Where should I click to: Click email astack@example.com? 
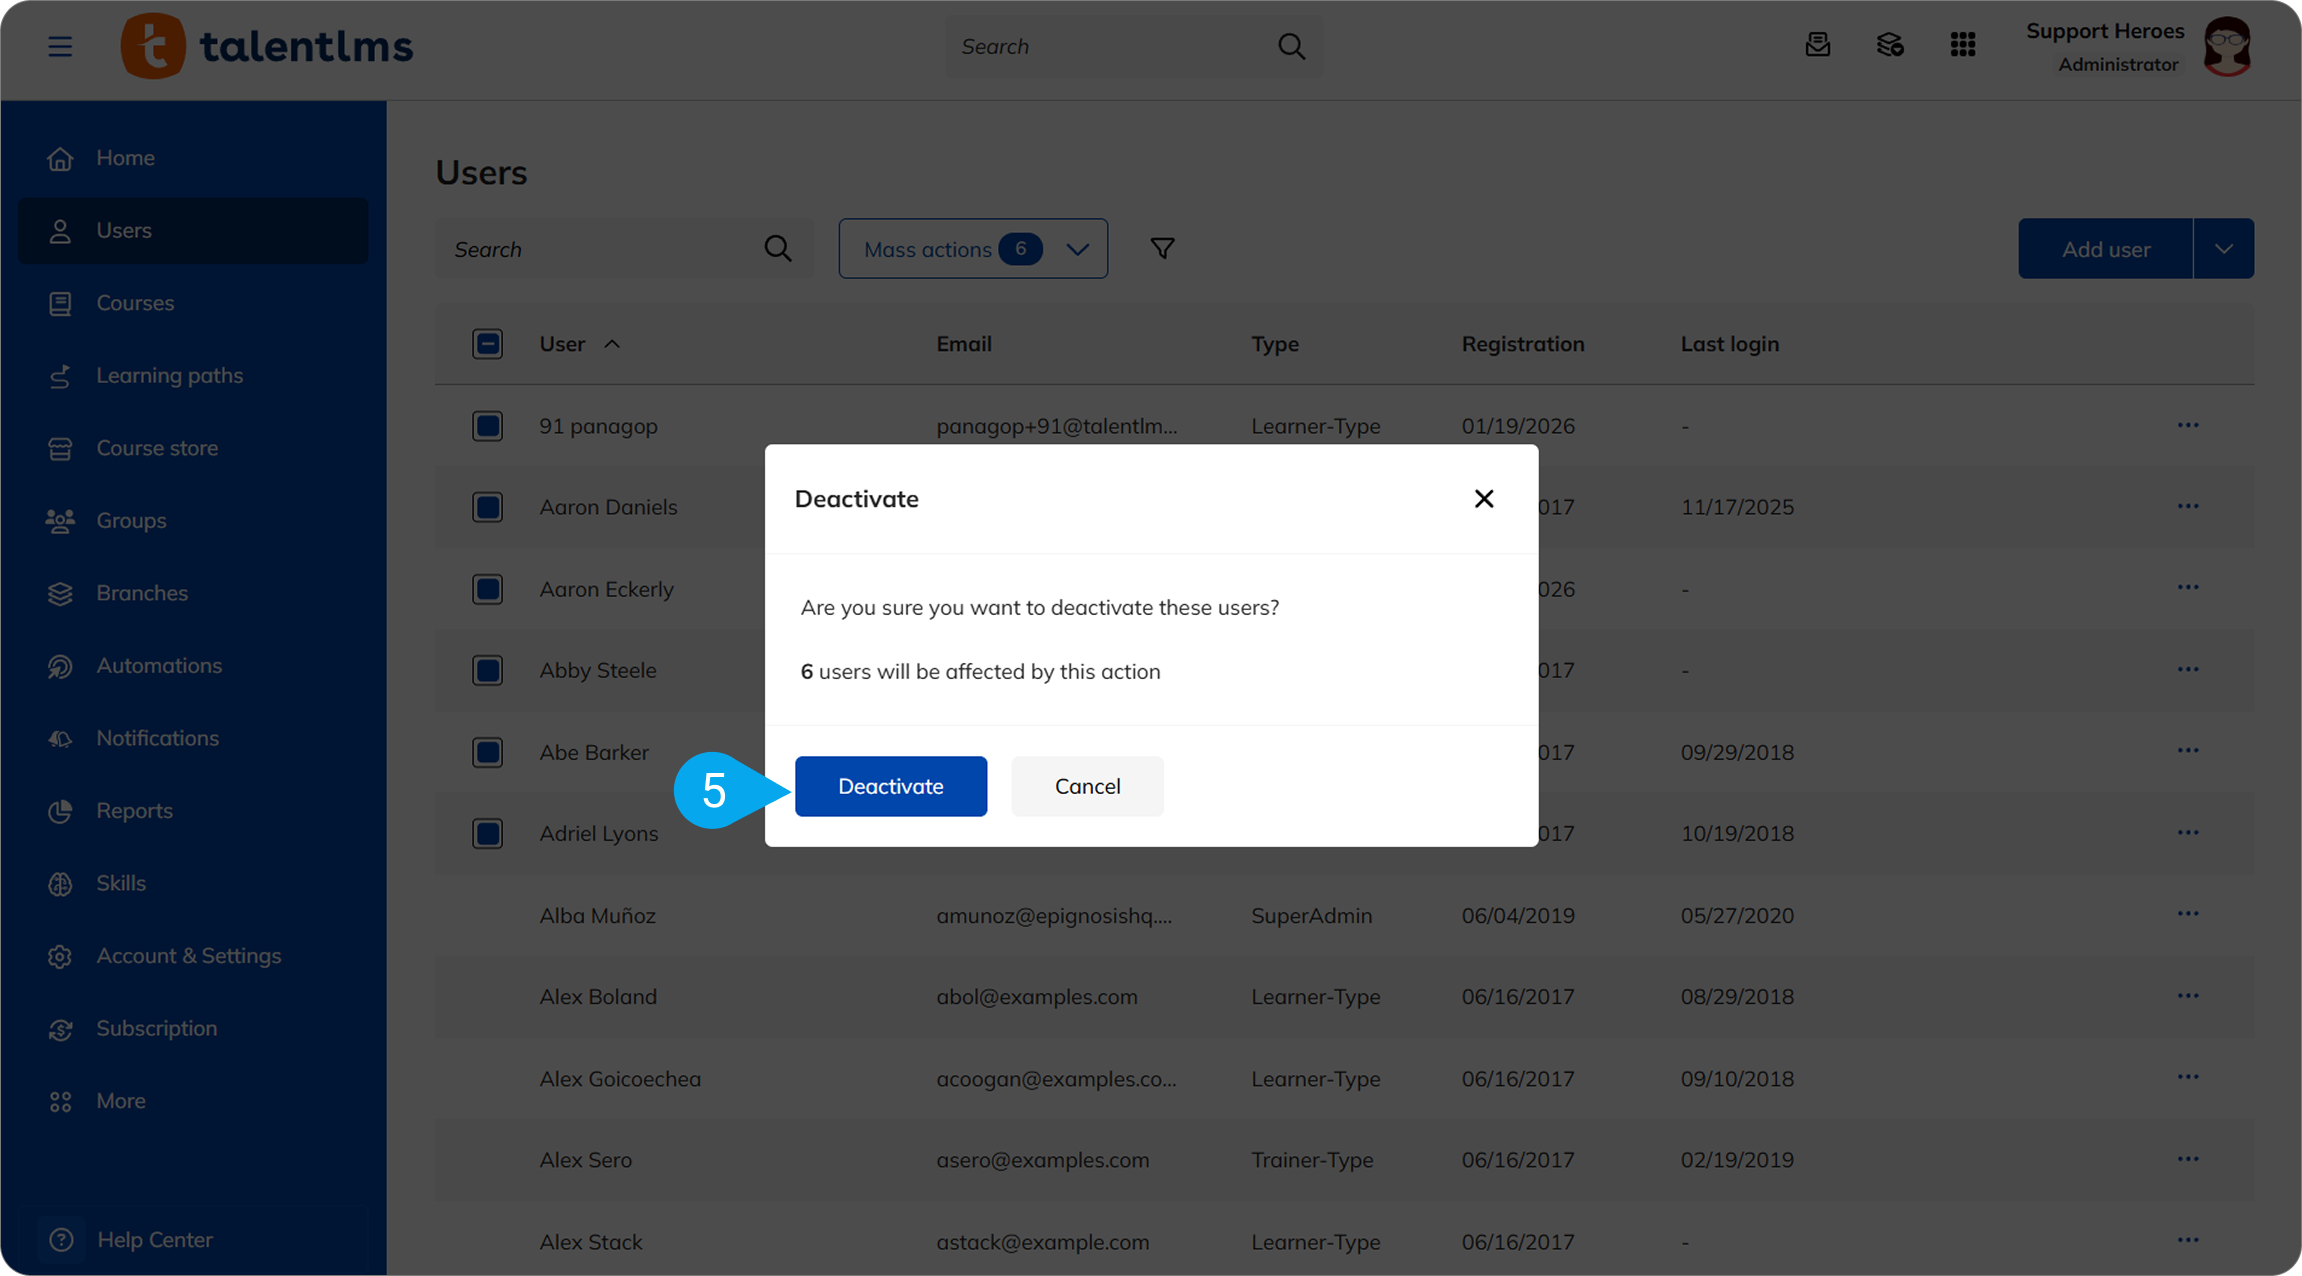1043,1242
